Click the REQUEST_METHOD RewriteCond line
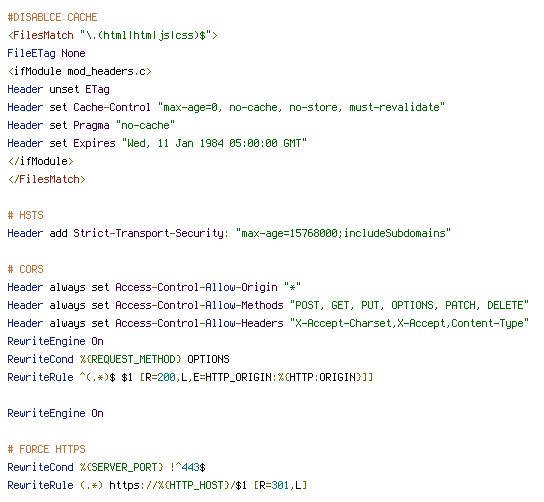The width and height of the screenshot is (544, 502). [x=118, y=359]
